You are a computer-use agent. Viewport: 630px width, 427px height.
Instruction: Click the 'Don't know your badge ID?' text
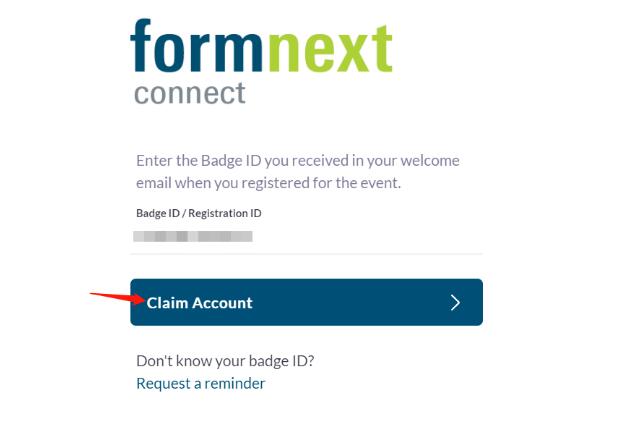(x=231, y=361)
